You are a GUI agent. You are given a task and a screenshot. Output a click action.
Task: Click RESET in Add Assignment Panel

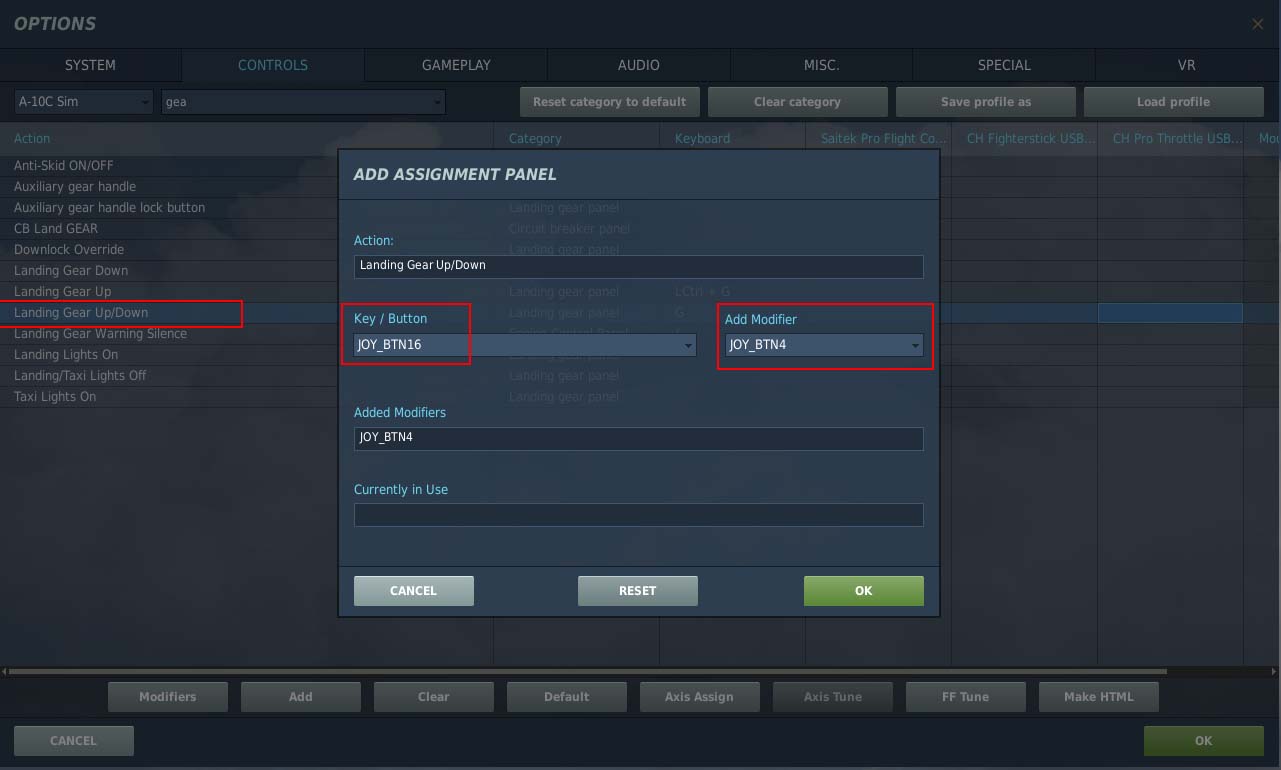tap(638, 591)
